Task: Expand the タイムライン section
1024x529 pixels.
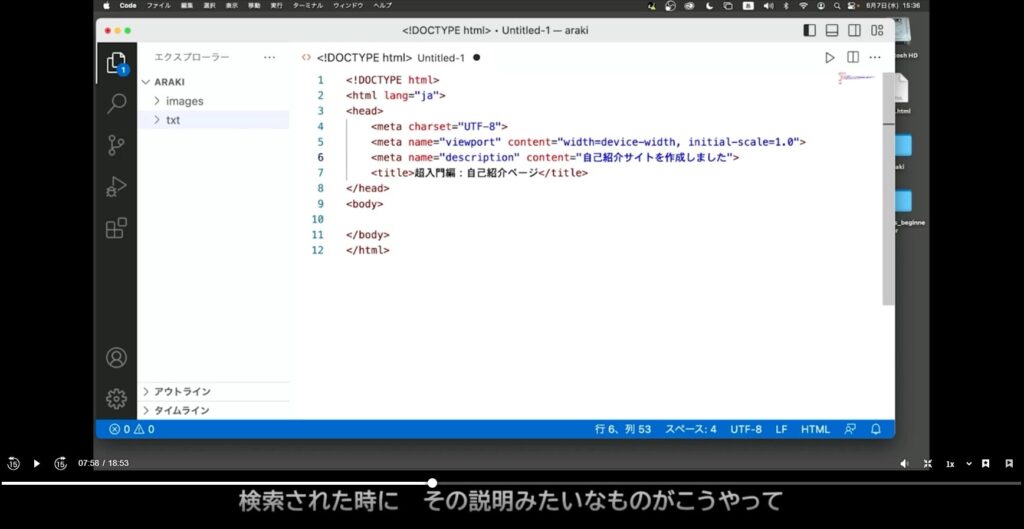Action: pos(182,410)
